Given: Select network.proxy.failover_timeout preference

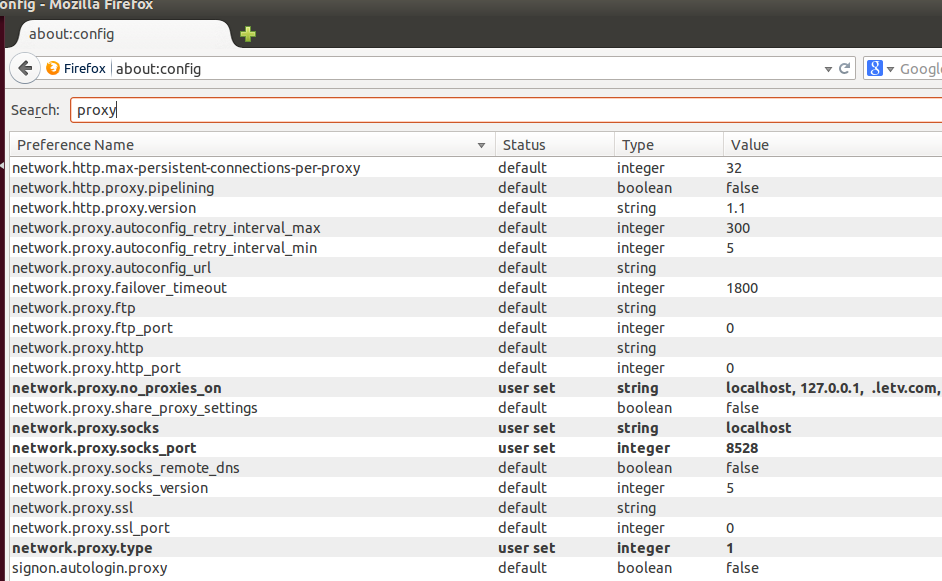Looking at the screenshot, I should 120,288.
